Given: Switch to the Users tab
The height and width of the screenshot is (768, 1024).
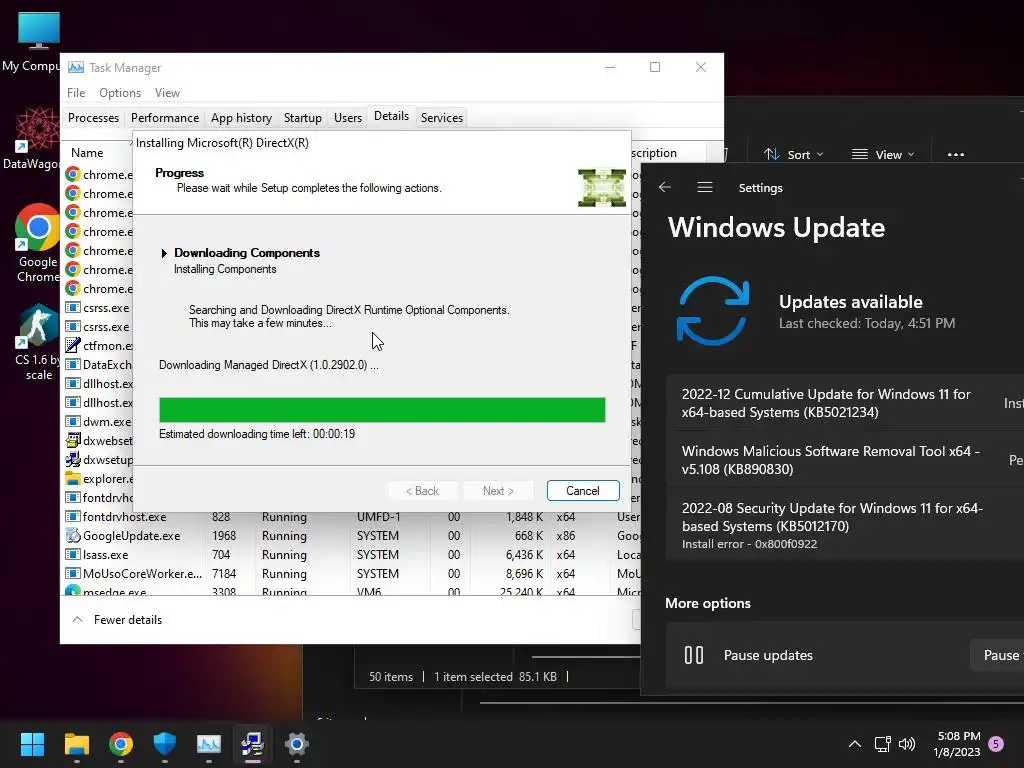Looking at the screenshot, I should tap(347, 118).
